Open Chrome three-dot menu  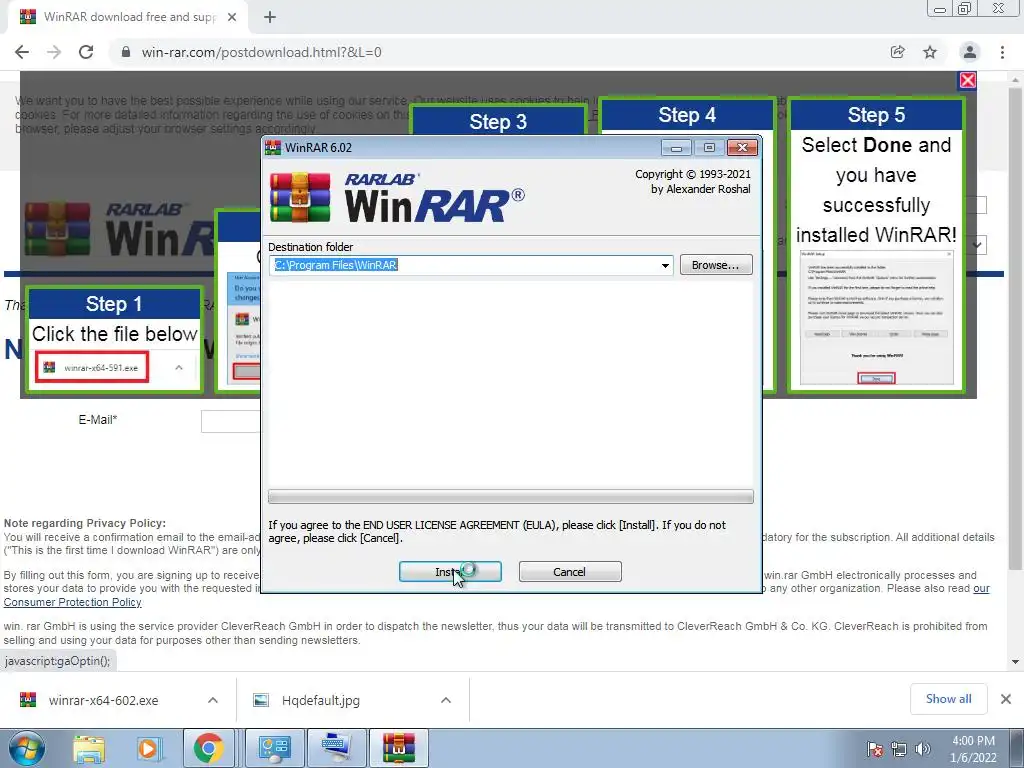1002,52
